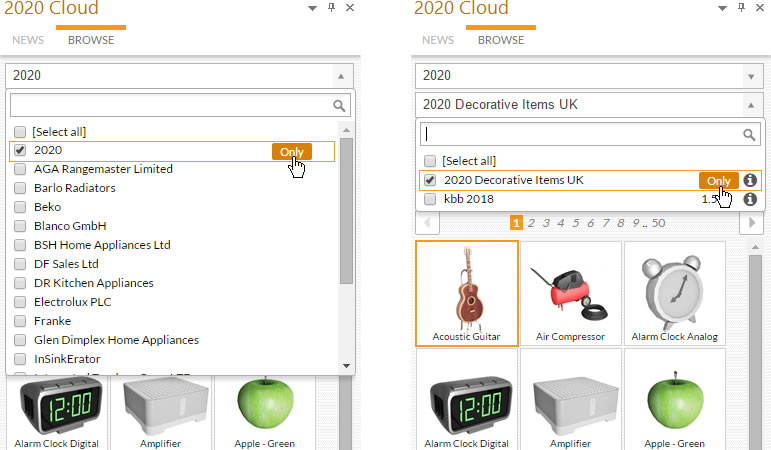Click Only button beside 2020 manufacturer

point(292,152)
